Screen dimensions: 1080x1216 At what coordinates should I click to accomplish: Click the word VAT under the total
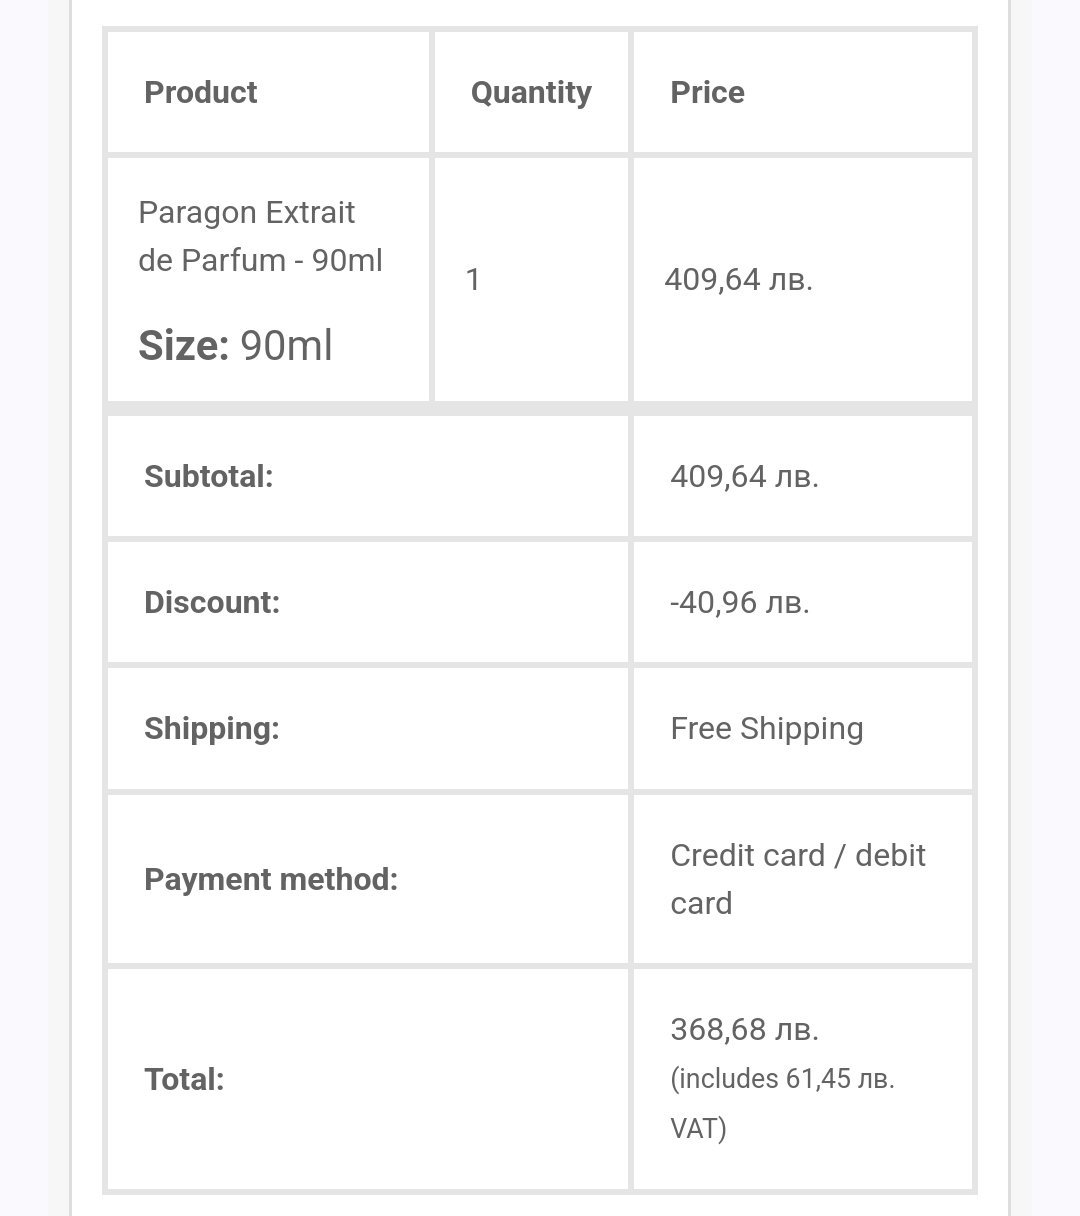[x=697, y=1128]
